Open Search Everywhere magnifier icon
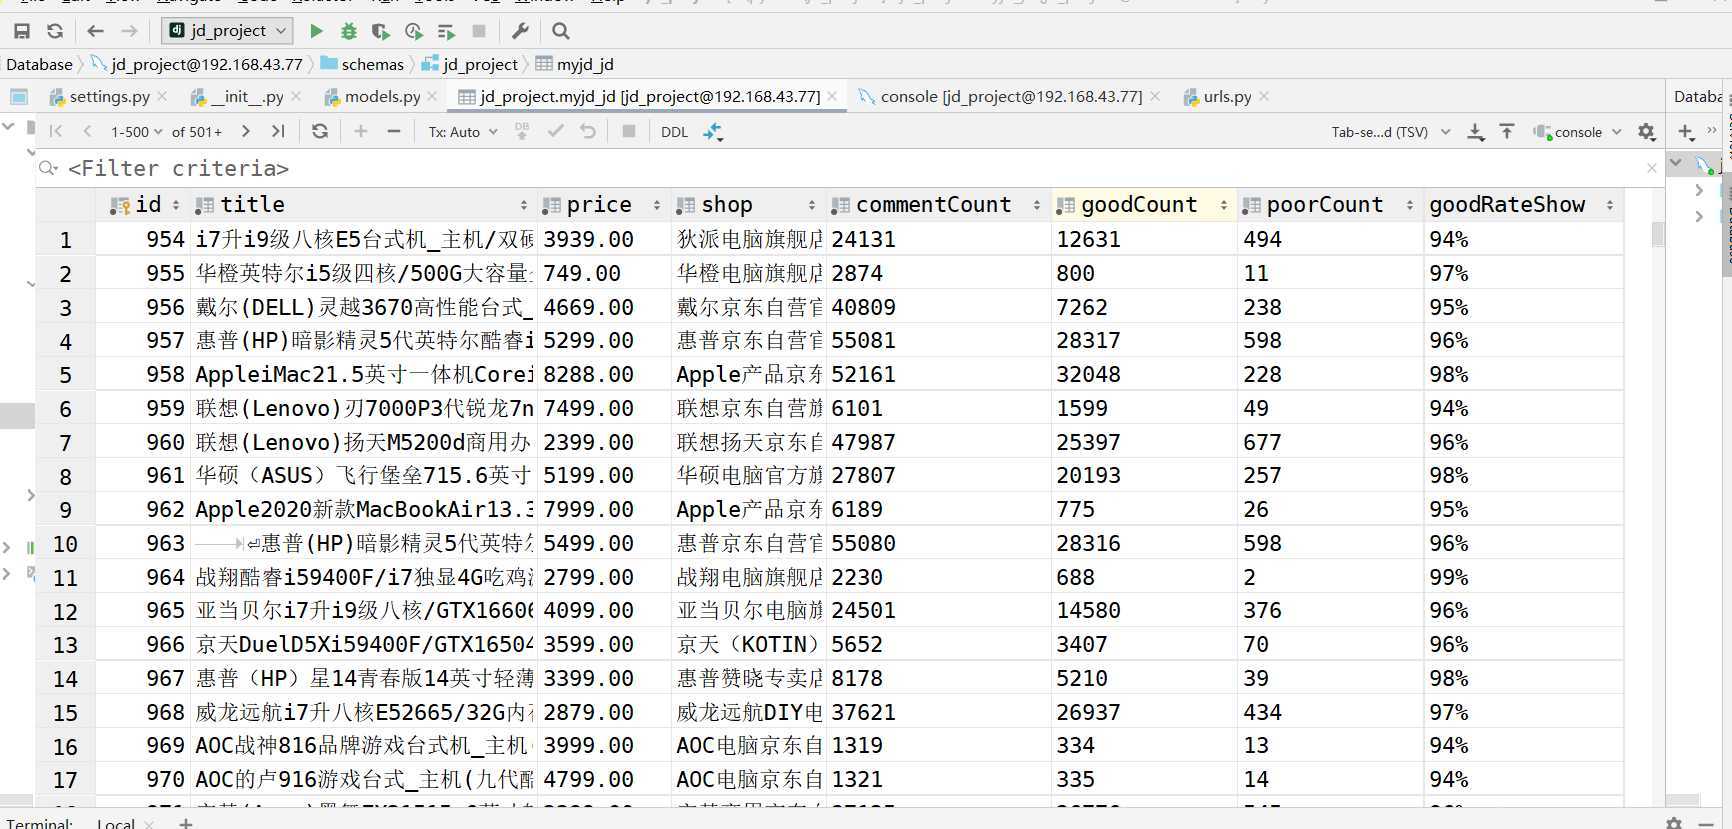The width and height of the screenshot is (1732, 829). click(561, 31)
